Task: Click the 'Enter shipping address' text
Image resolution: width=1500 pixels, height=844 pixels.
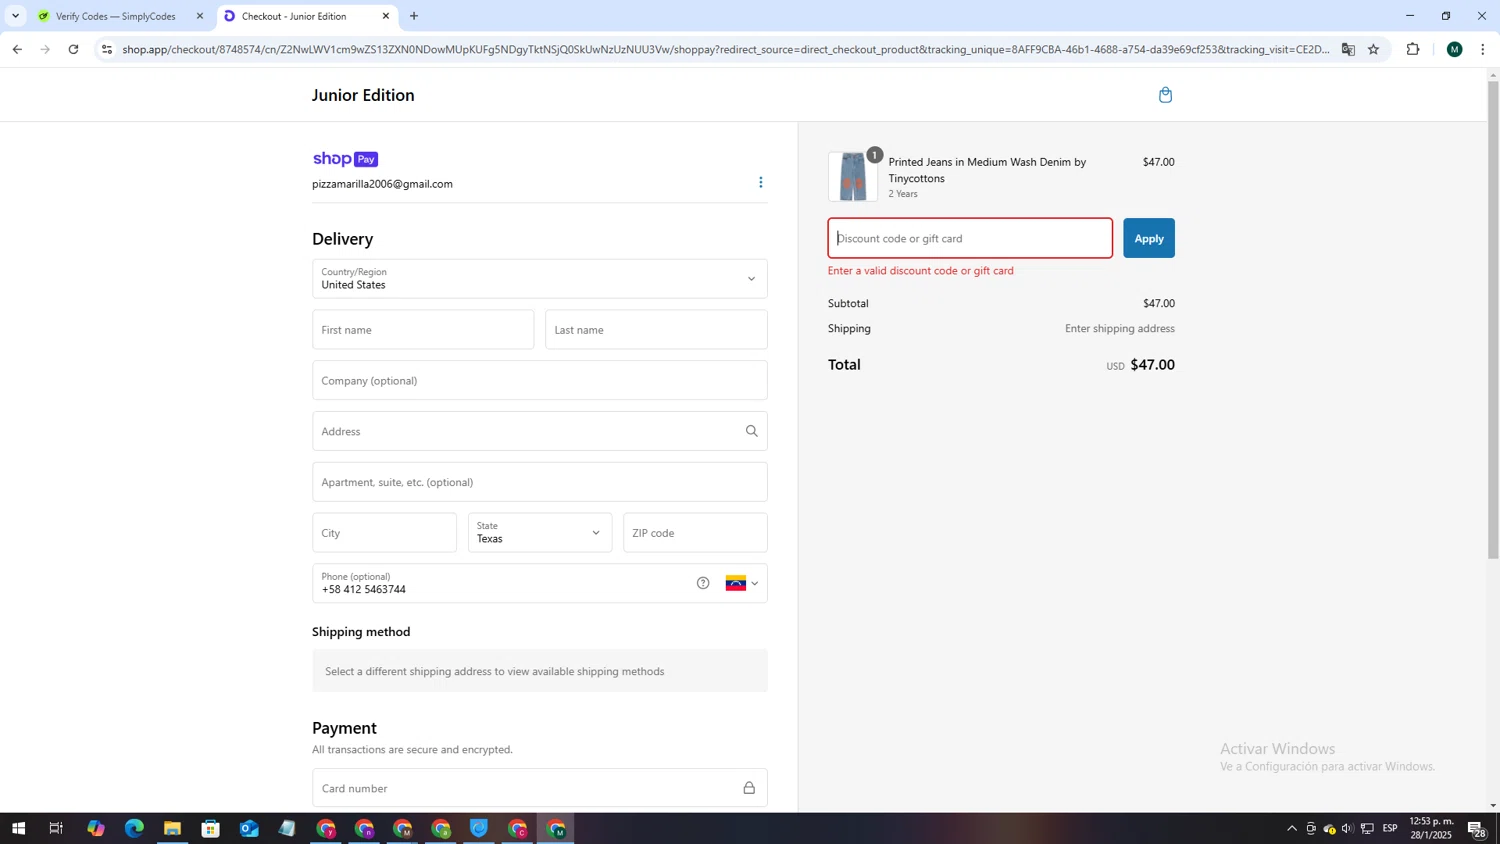Action: (x=1119, y=328)
